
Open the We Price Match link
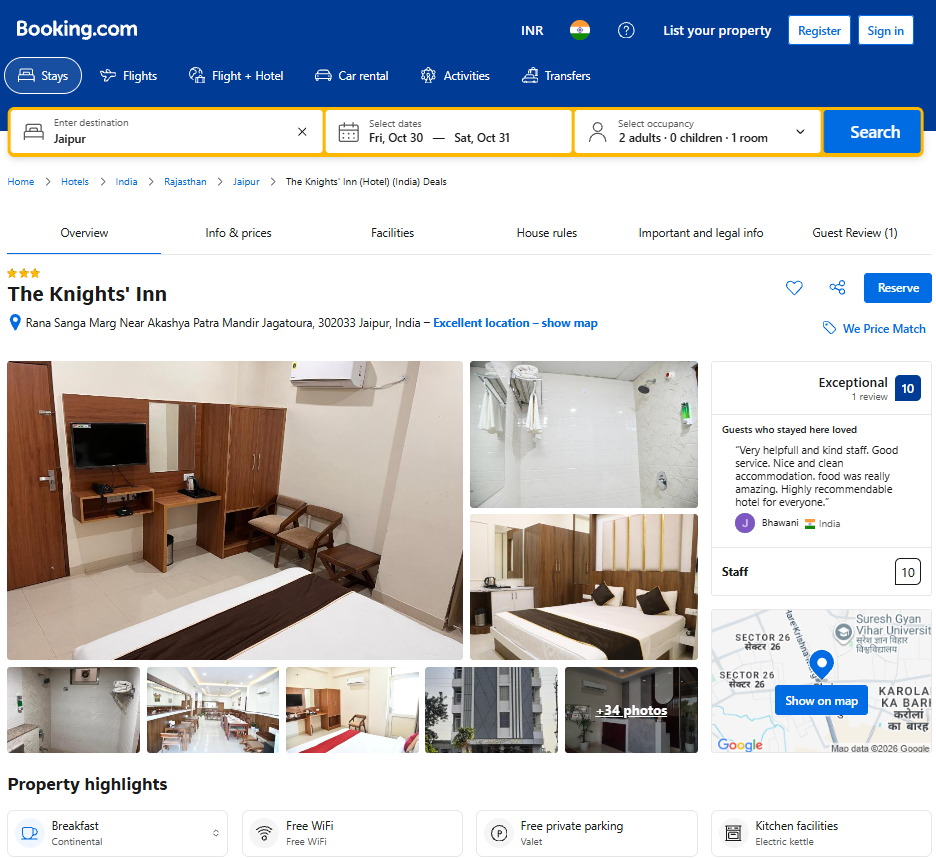point(883,328)
